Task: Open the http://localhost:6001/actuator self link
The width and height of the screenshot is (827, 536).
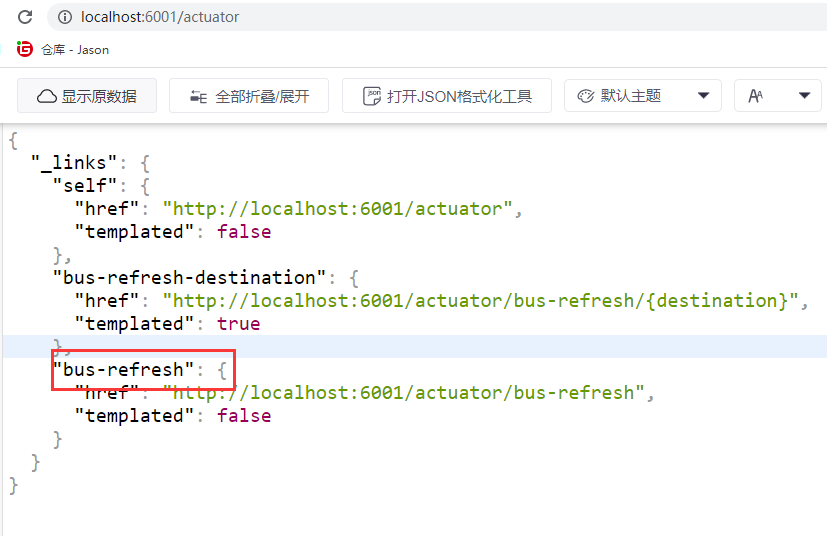Action: (337, 209)
